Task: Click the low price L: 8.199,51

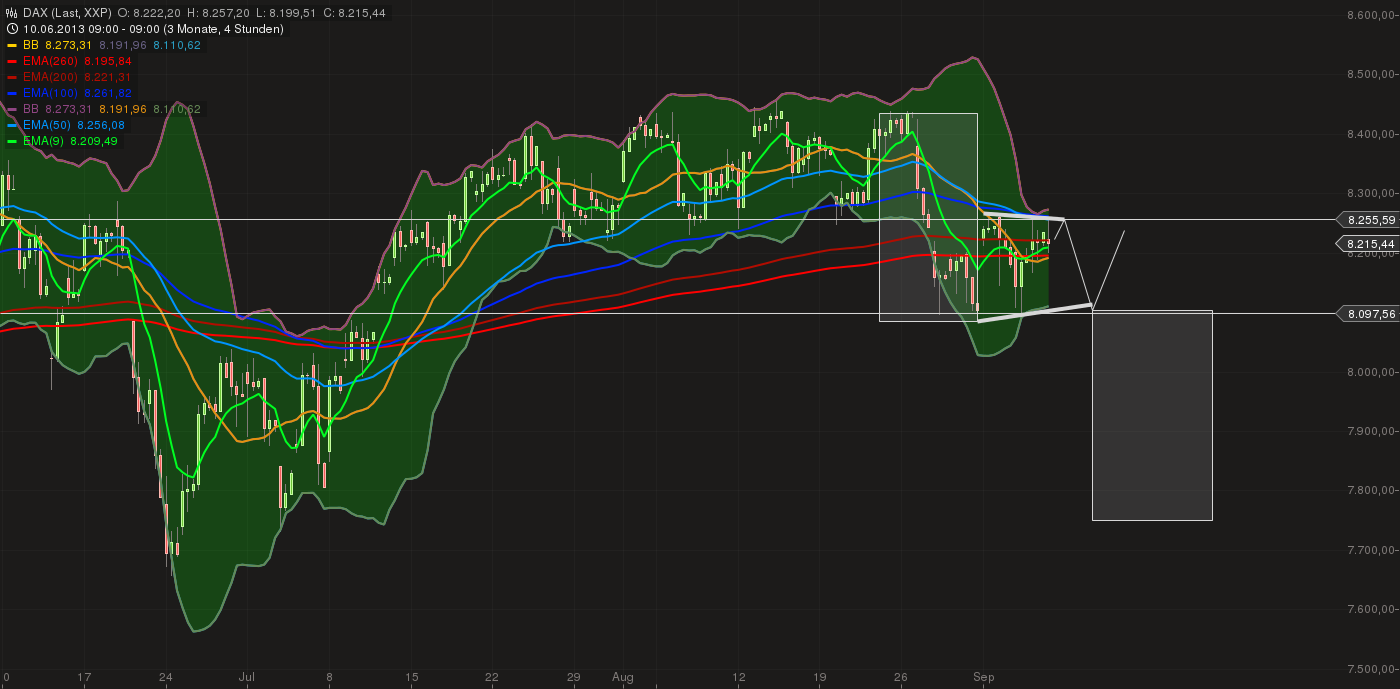Action: click(286, 13)
